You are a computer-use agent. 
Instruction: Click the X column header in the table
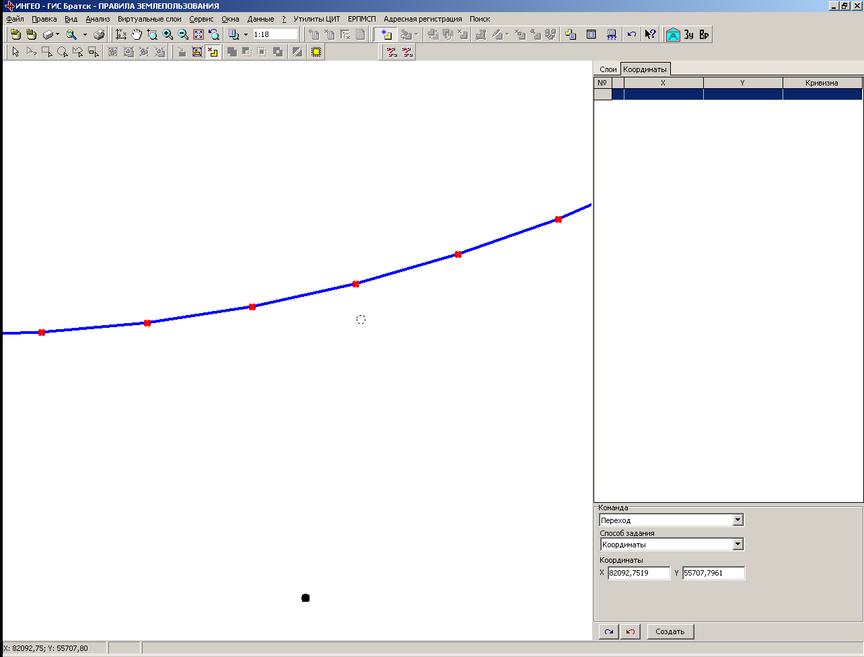pyautogui.click(x=663, y=83)
